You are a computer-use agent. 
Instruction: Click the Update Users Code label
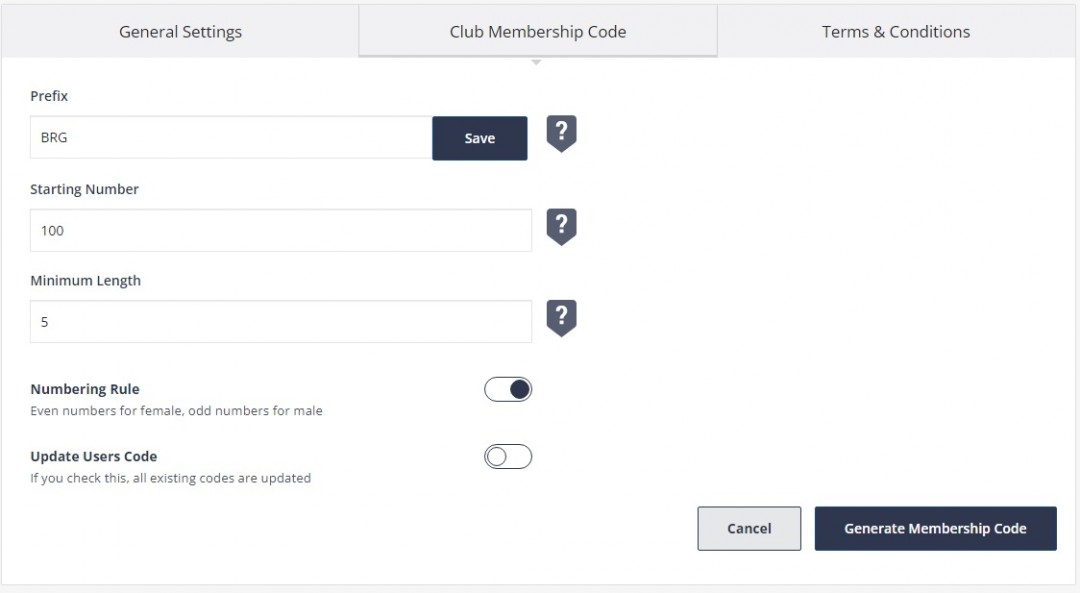94,457
